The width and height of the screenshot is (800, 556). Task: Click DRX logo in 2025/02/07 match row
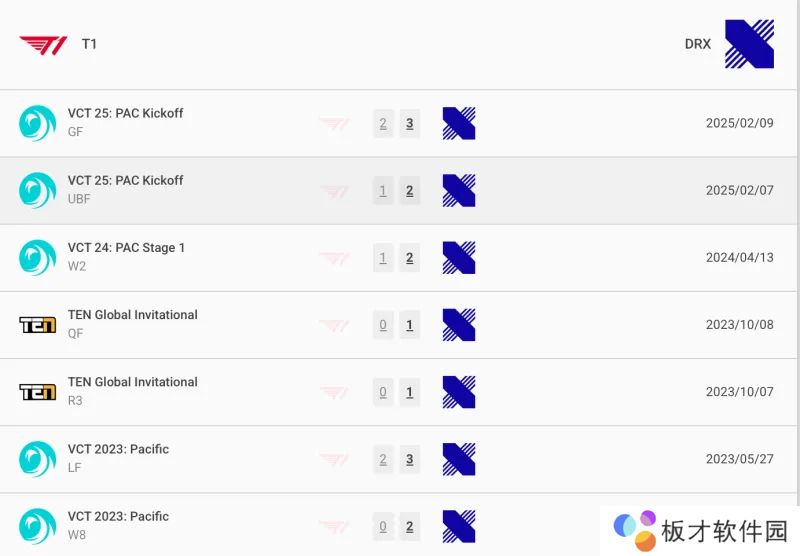pyautogui.click(x=459, y=191)
